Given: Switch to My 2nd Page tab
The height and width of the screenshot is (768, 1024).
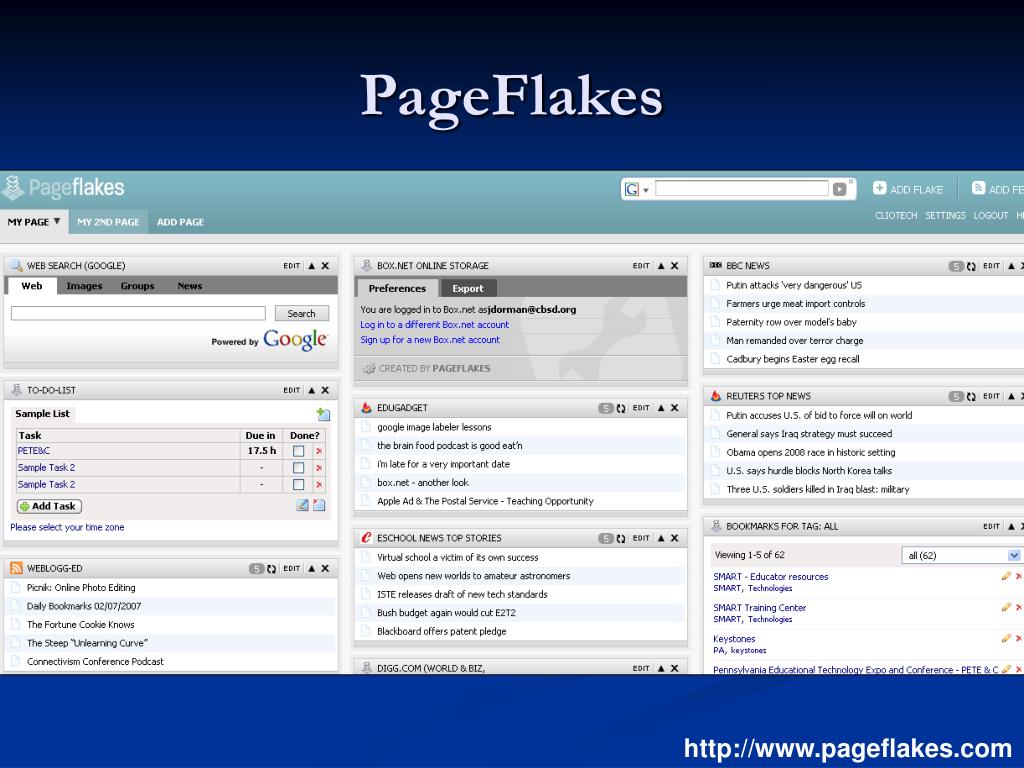Looking at the screenshot, I should click(108, 222).
